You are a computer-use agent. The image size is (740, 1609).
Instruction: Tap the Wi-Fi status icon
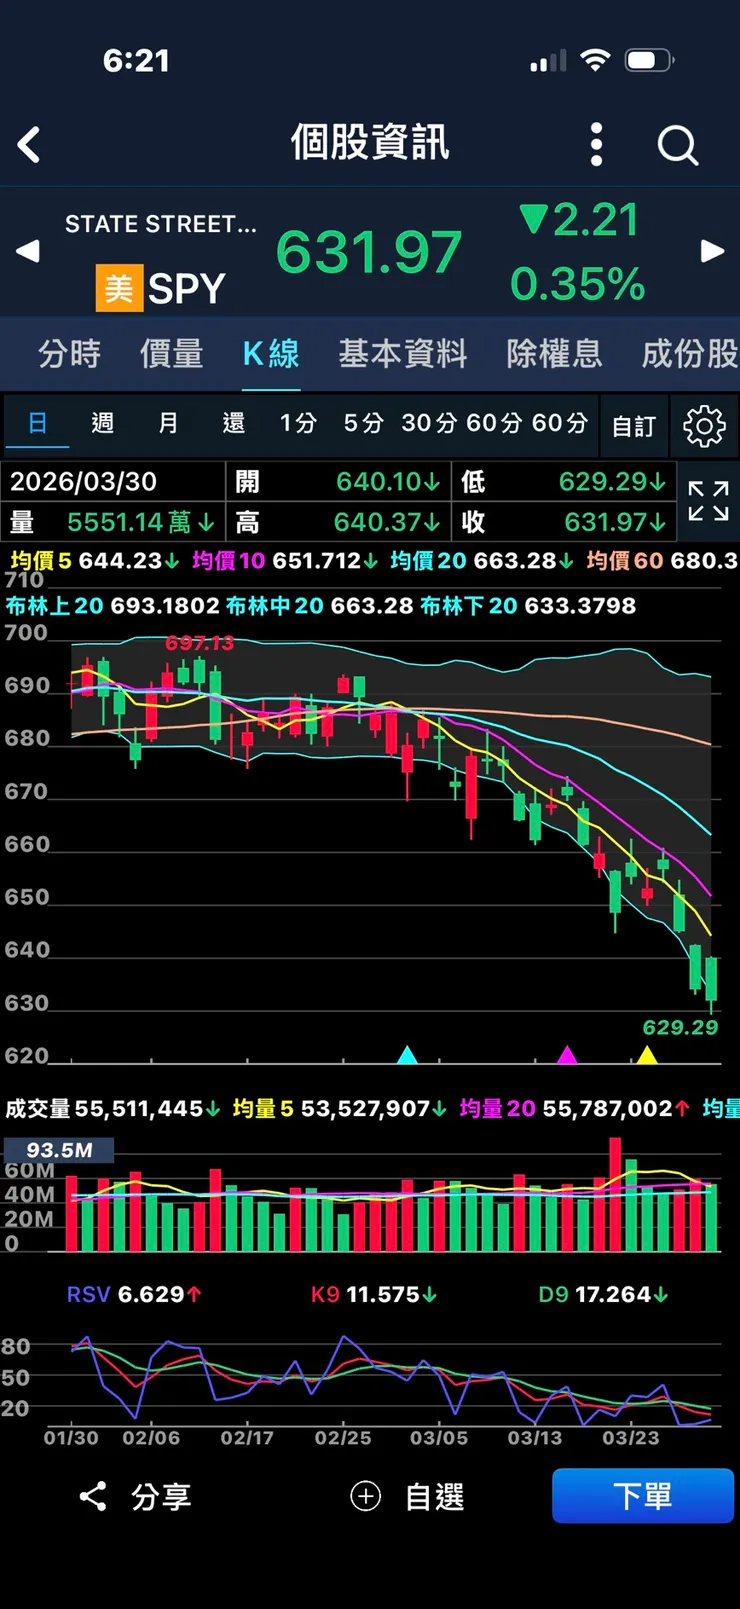pyautogui.click(x=595, y=60)
